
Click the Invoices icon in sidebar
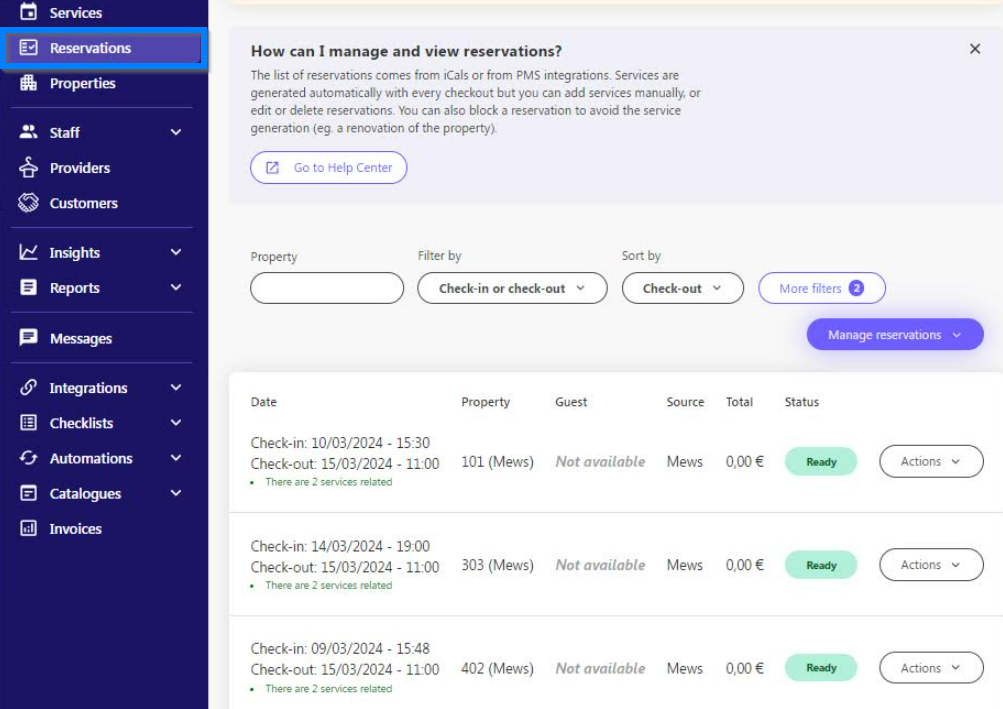[x=29, y=528]
